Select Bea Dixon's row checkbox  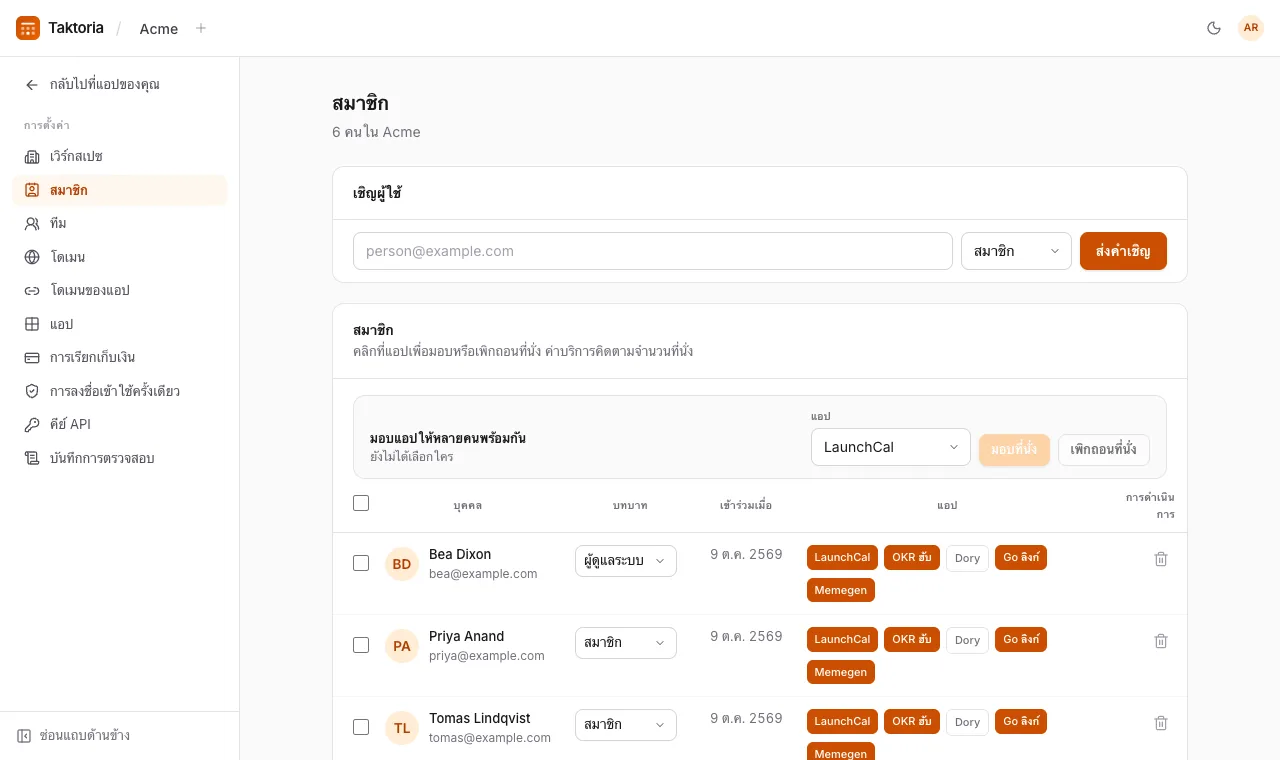pyautogui.click(x=361, y=563)
